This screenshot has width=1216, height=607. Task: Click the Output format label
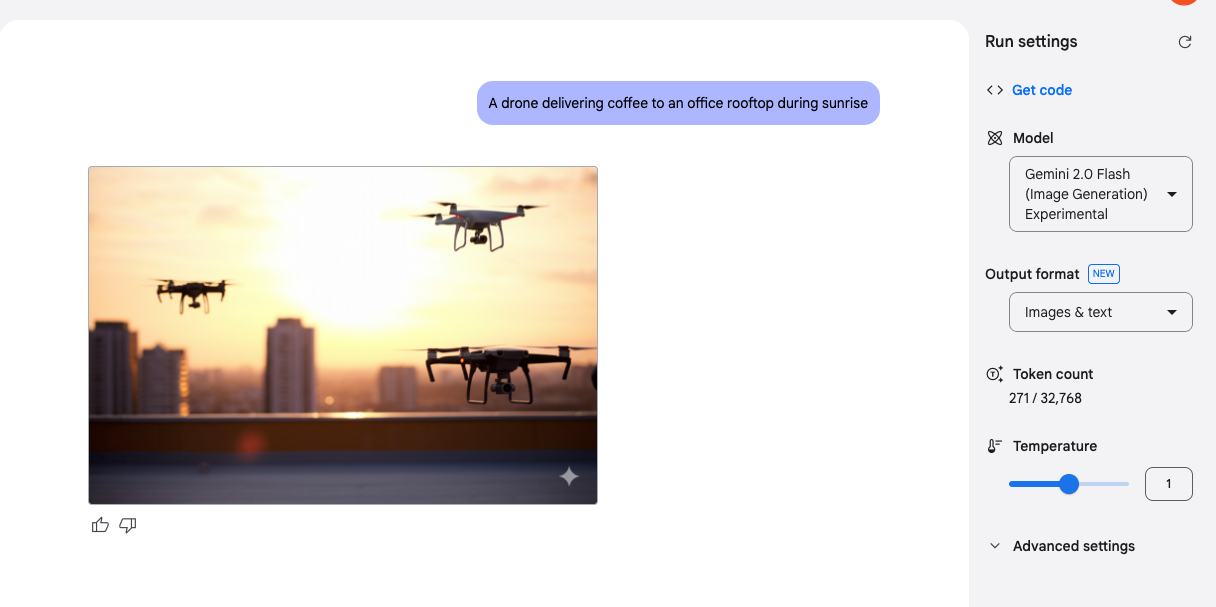(1032, 274)
